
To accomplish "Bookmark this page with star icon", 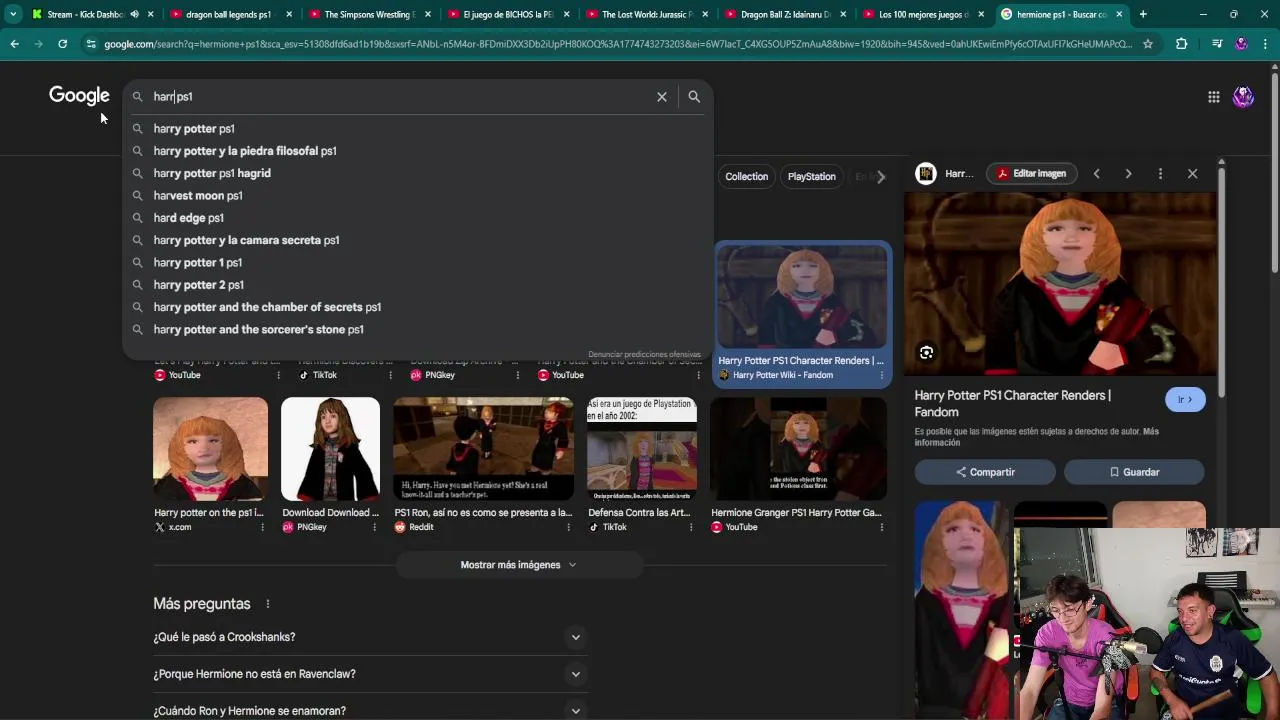I will [x=1148, y=44].
